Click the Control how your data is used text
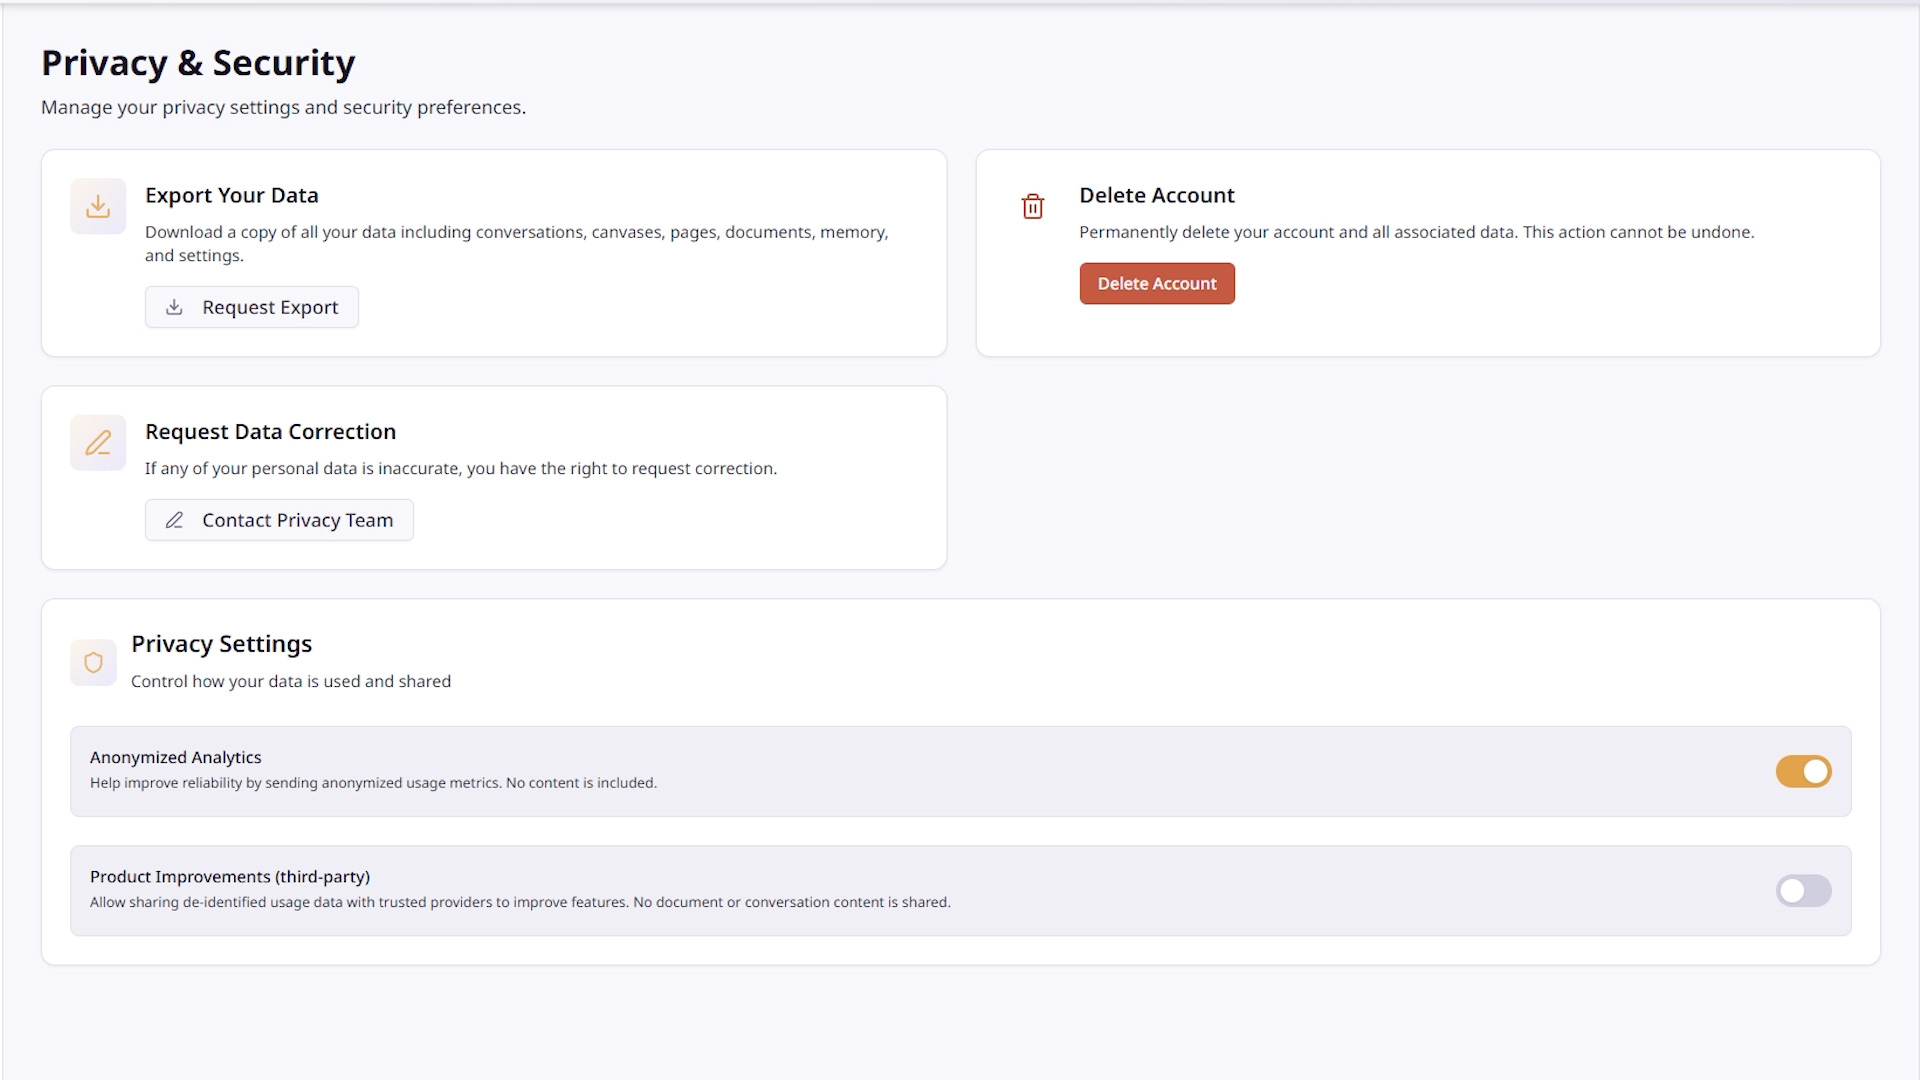Viewport: 1920px width, 1080px height. [x=290, y=681]
